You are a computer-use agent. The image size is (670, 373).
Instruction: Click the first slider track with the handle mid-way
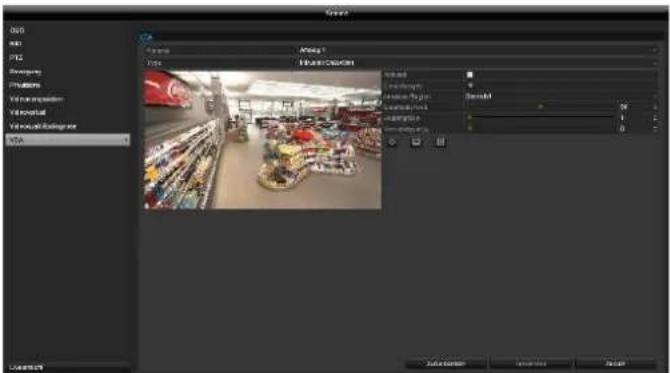(541, 107)
